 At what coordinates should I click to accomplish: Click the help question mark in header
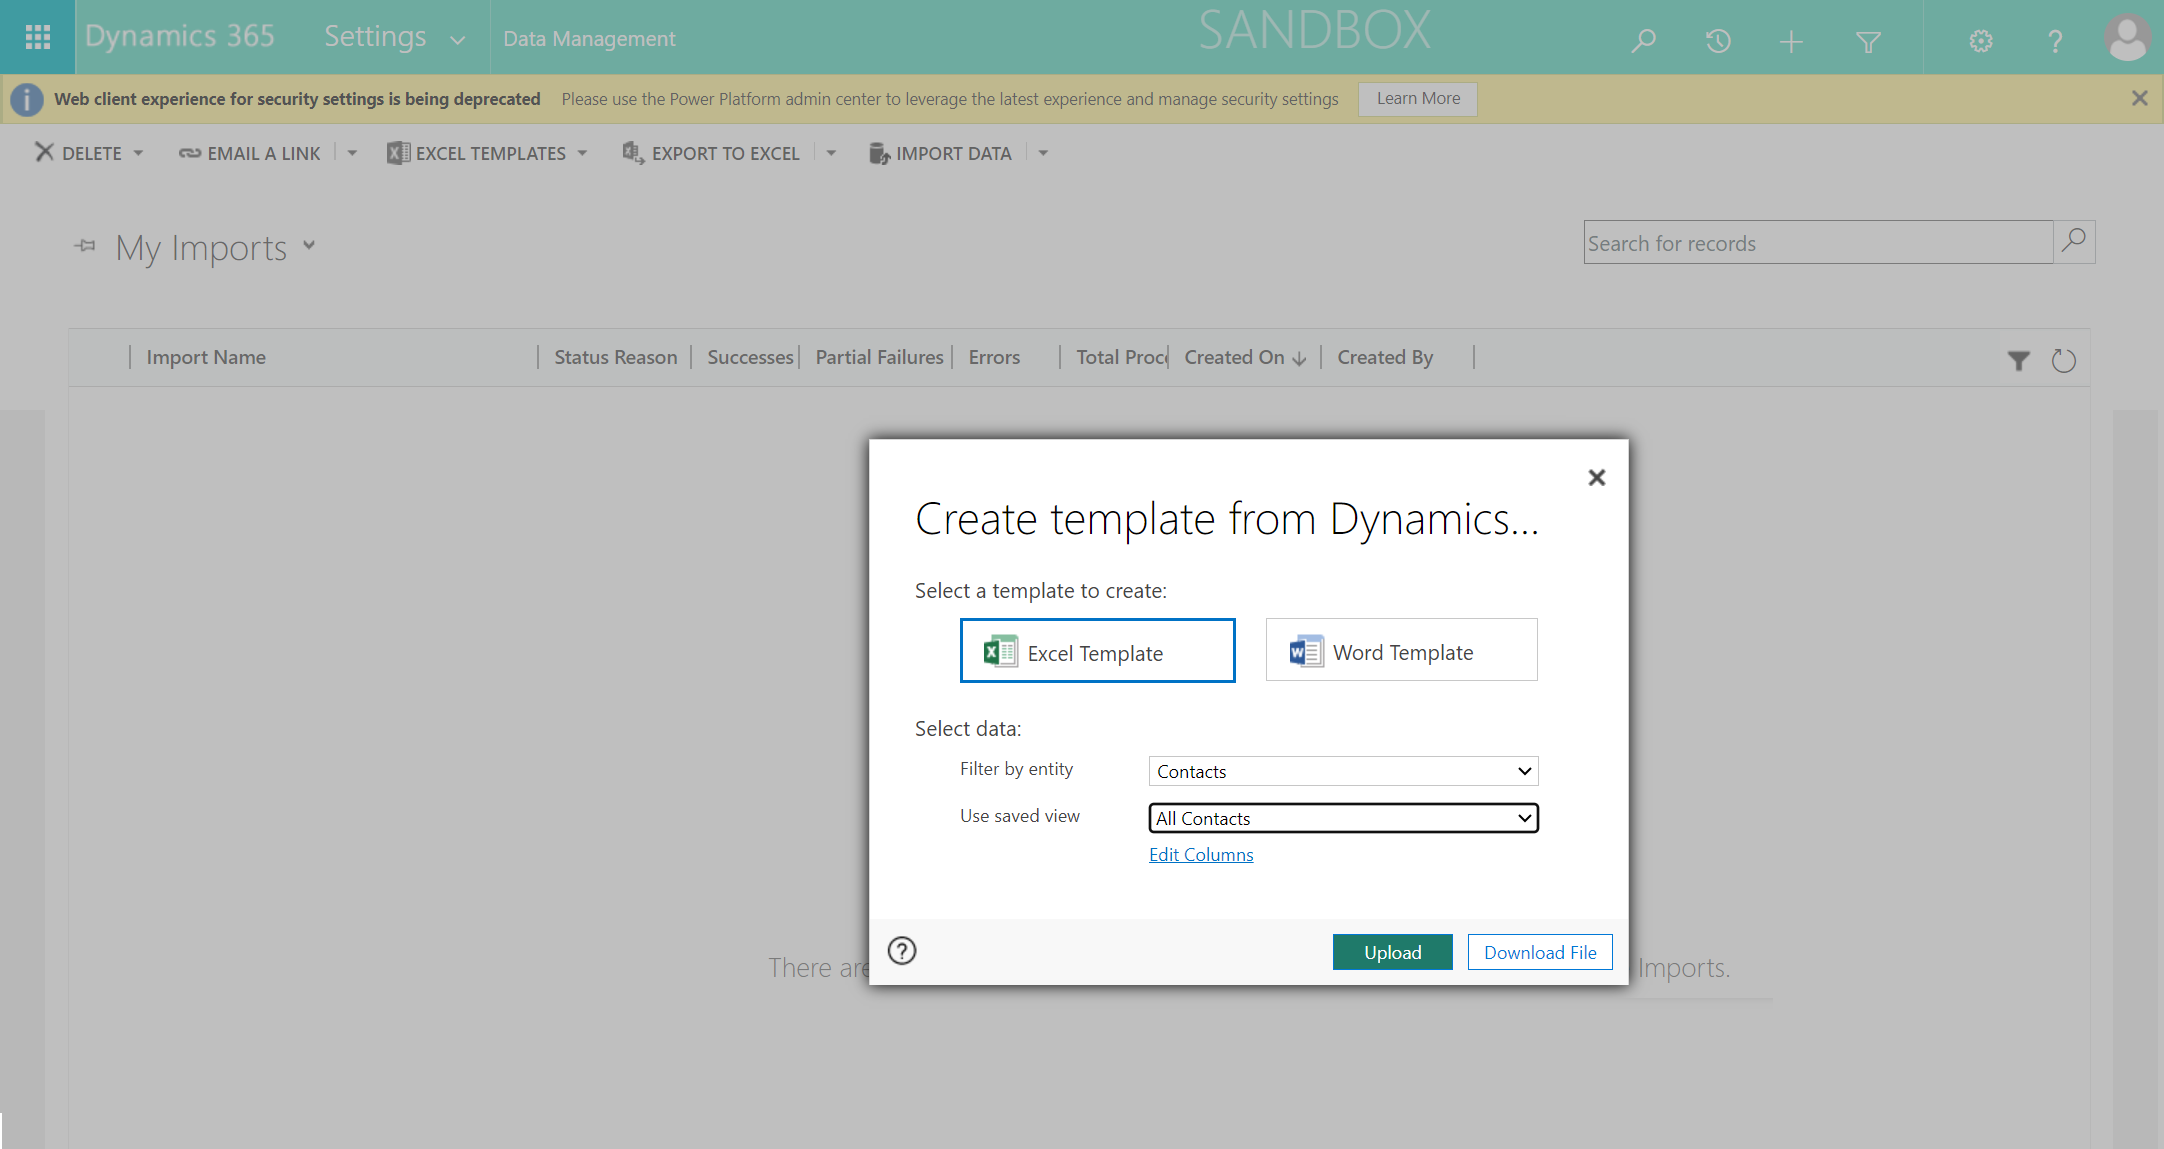tap(2055, 41)
